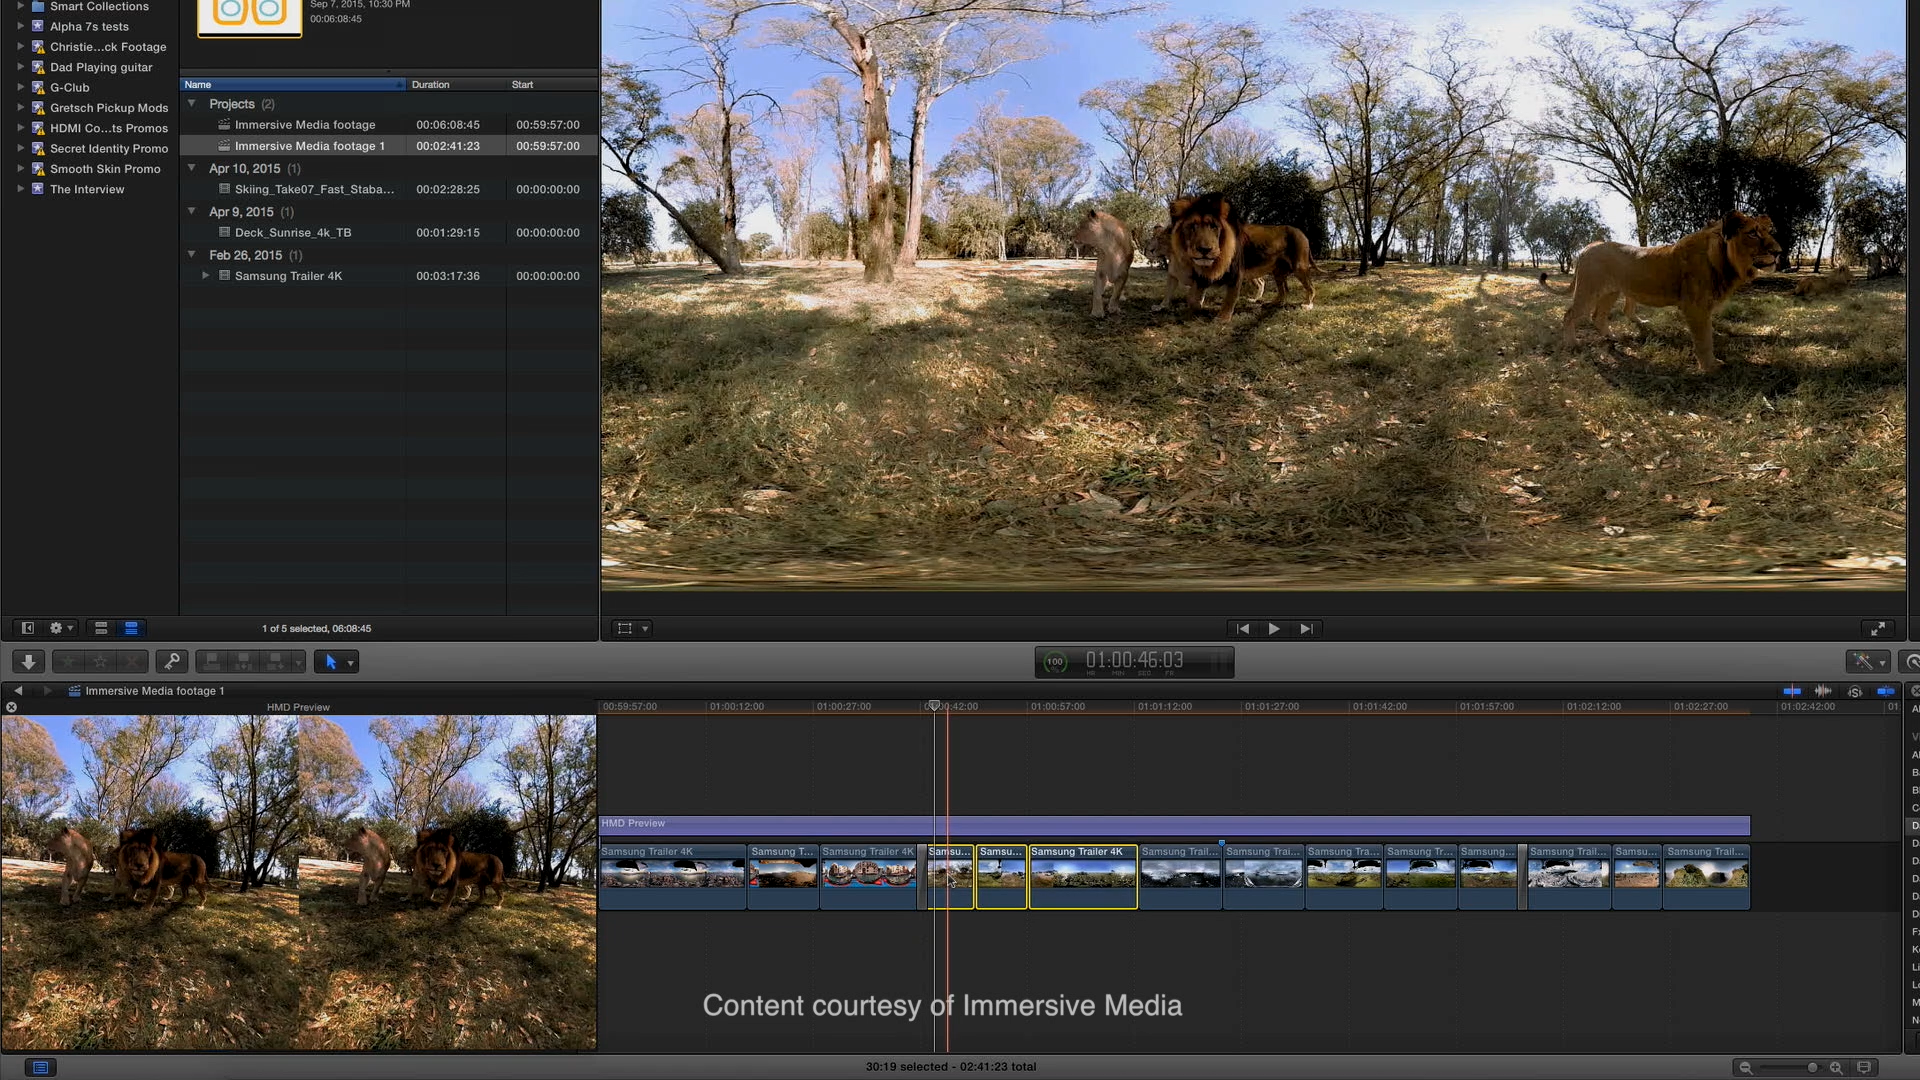Click go to next edit button
1920x1080 pixels.
1306,629
